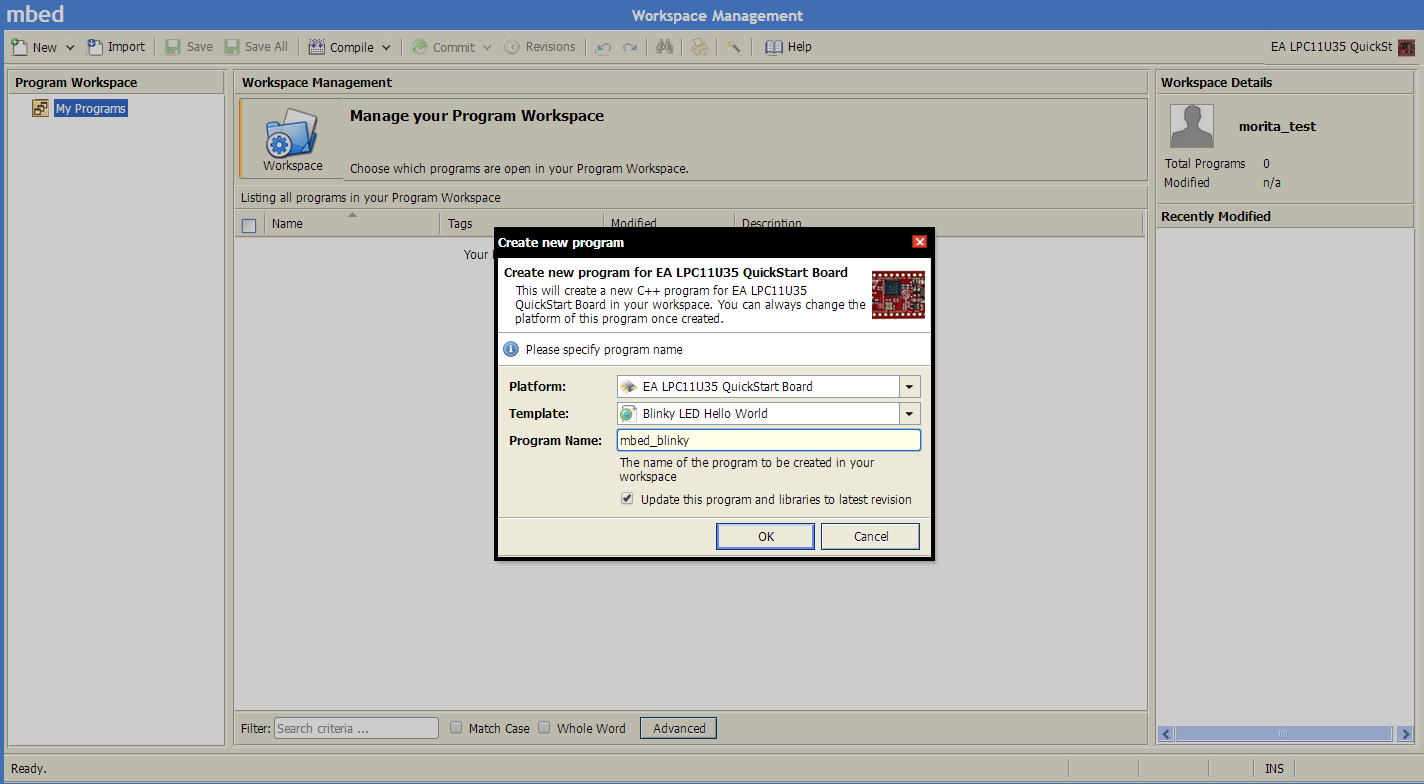This screenshot has width=1424, height=784.
Task: Click the binoculars Find icon
Action: (x=664, y=47)
